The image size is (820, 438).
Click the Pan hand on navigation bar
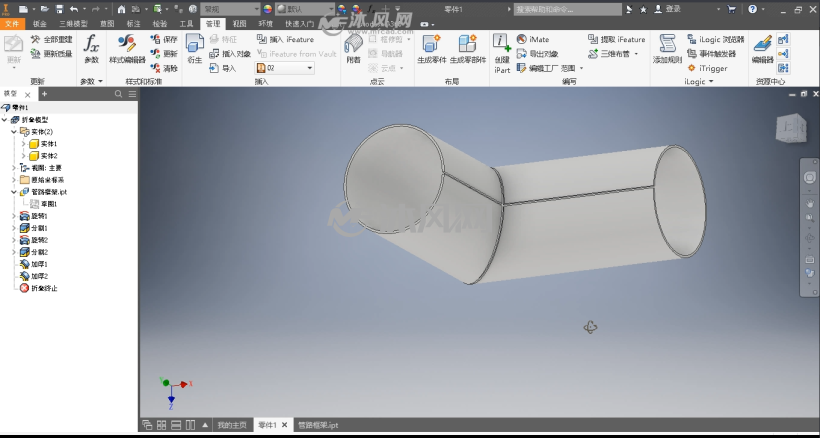pyautogui.click(x=810, y=203)
